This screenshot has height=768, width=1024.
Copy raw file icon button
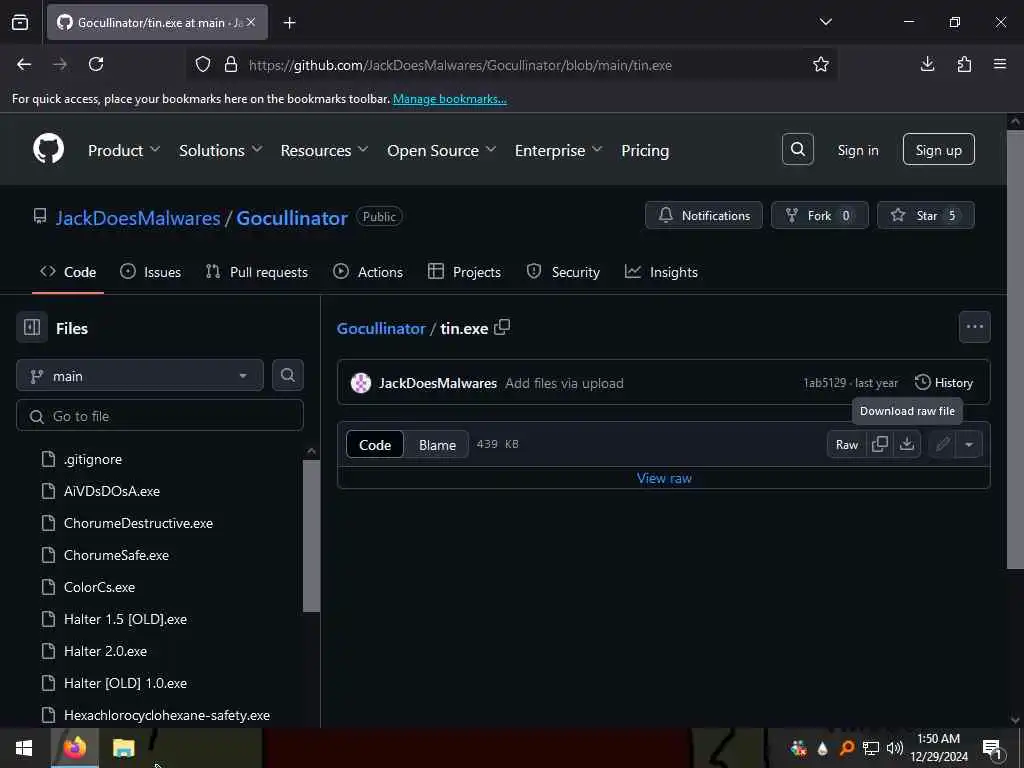pos(880,444)
